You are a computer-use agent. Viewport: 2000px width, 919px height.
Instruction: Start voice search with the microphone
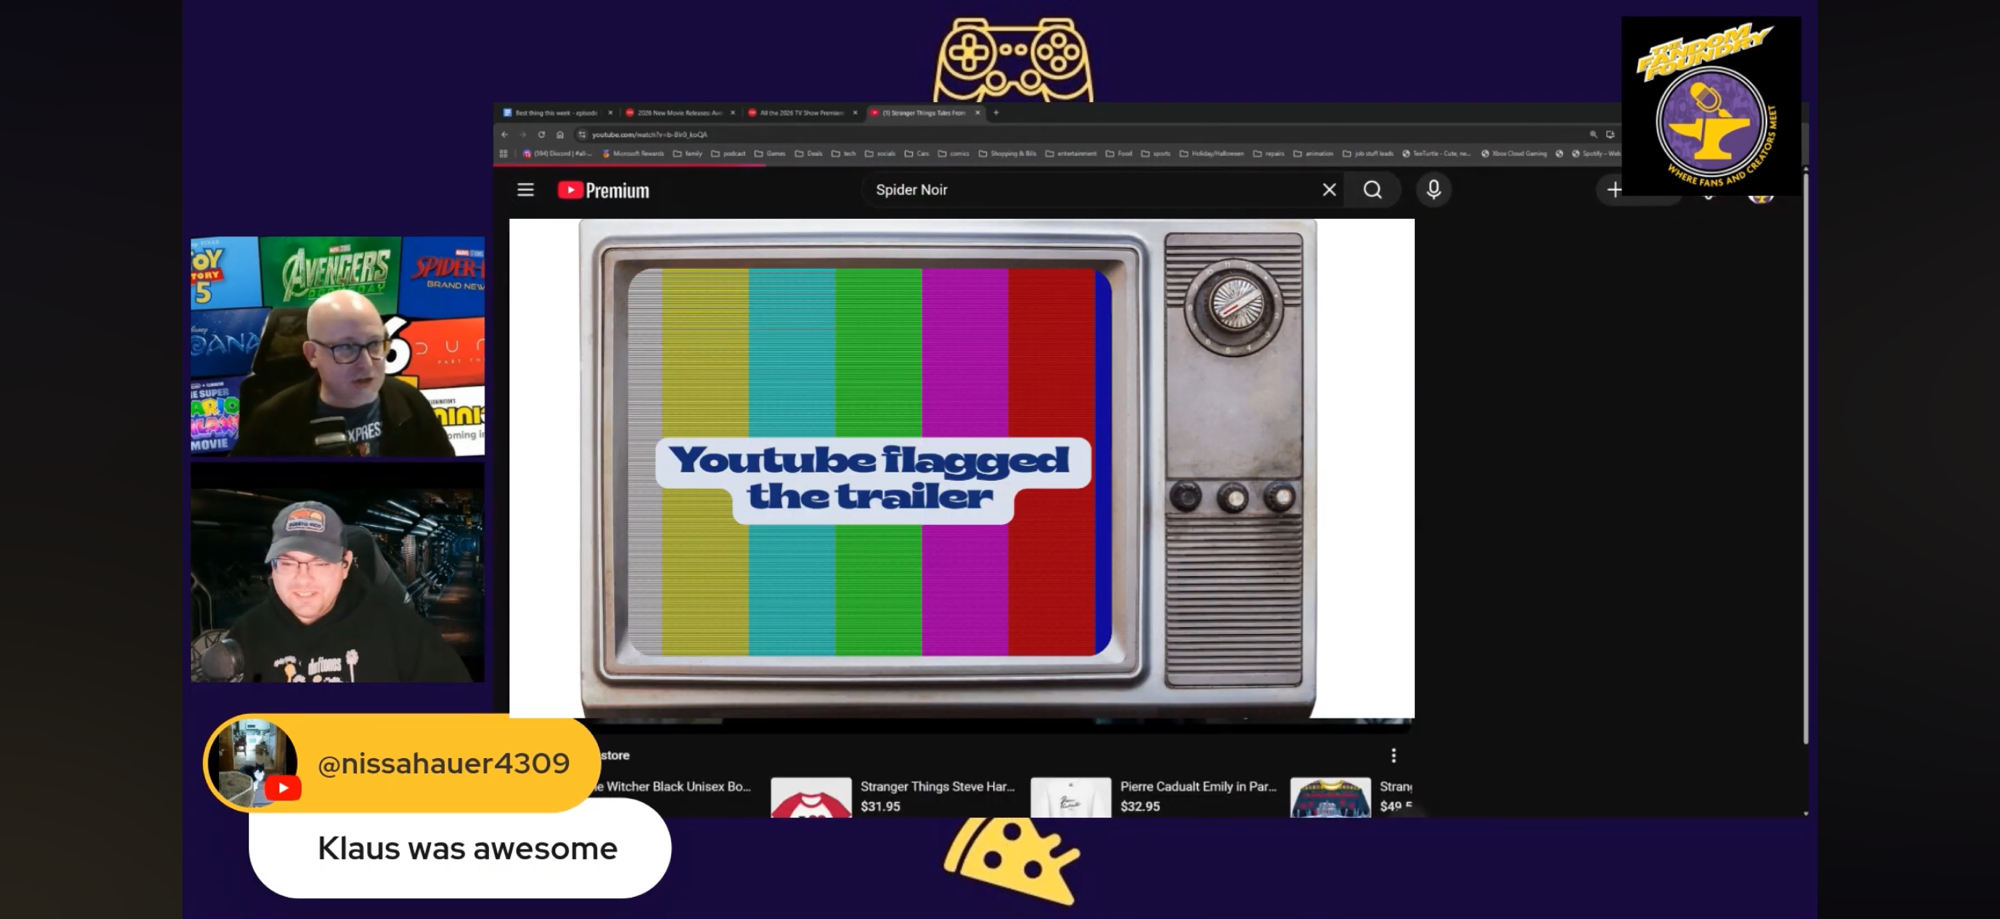pos(1433,190)
